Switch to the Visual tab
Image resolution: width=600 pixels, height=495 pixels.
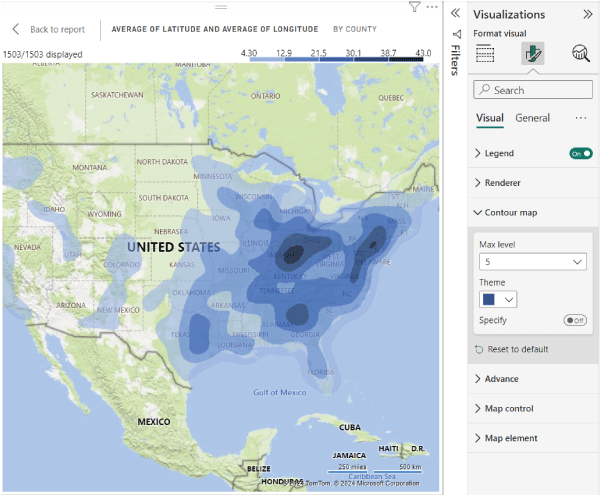[x=490, y=118]
